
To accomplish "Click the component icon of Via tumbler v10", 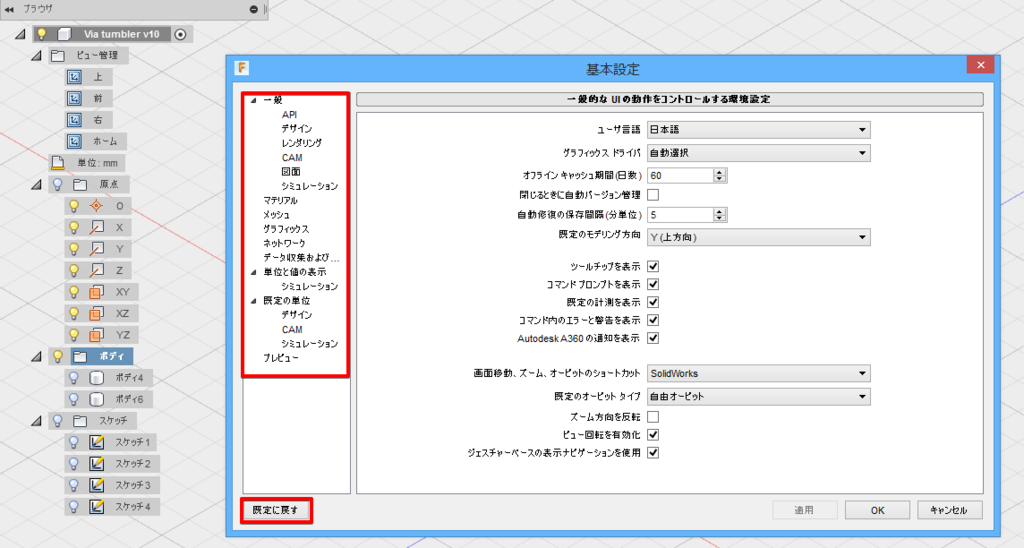I will click(x=64, y=34).
